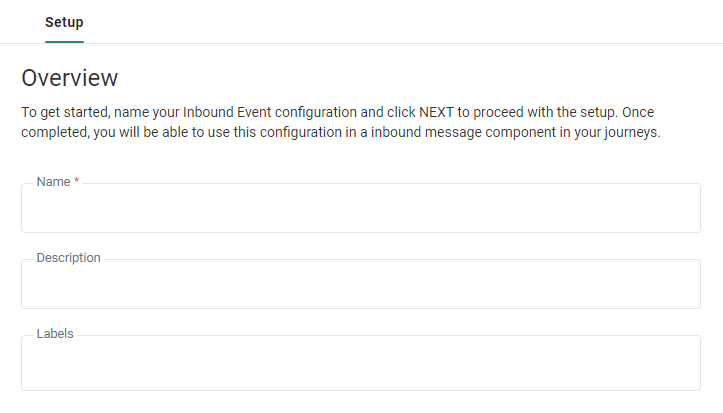
Task: Switch to the Setup tab
Action: click(x=64, y=22)
